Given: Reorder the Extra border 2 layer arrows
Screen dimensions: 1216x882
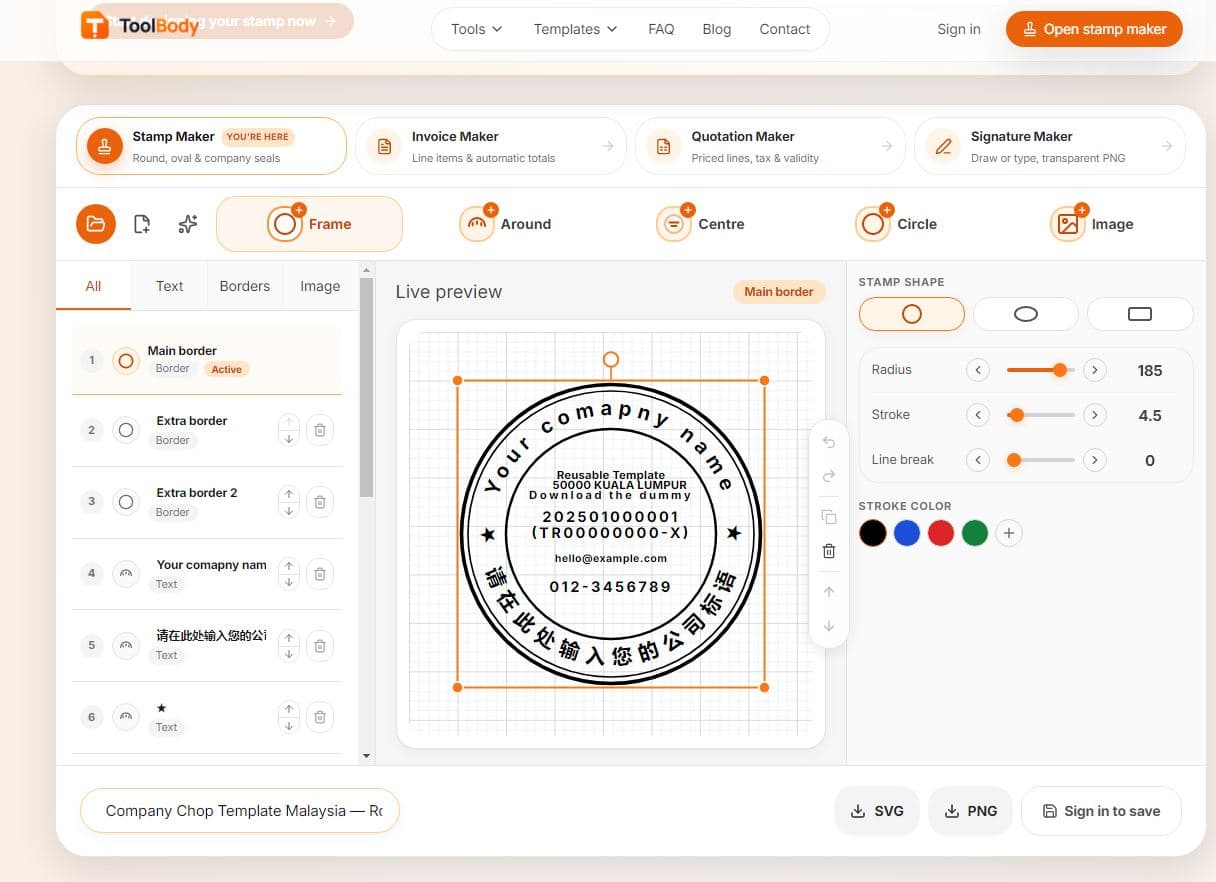Looking at the screenshot, I should pos(289,502).
